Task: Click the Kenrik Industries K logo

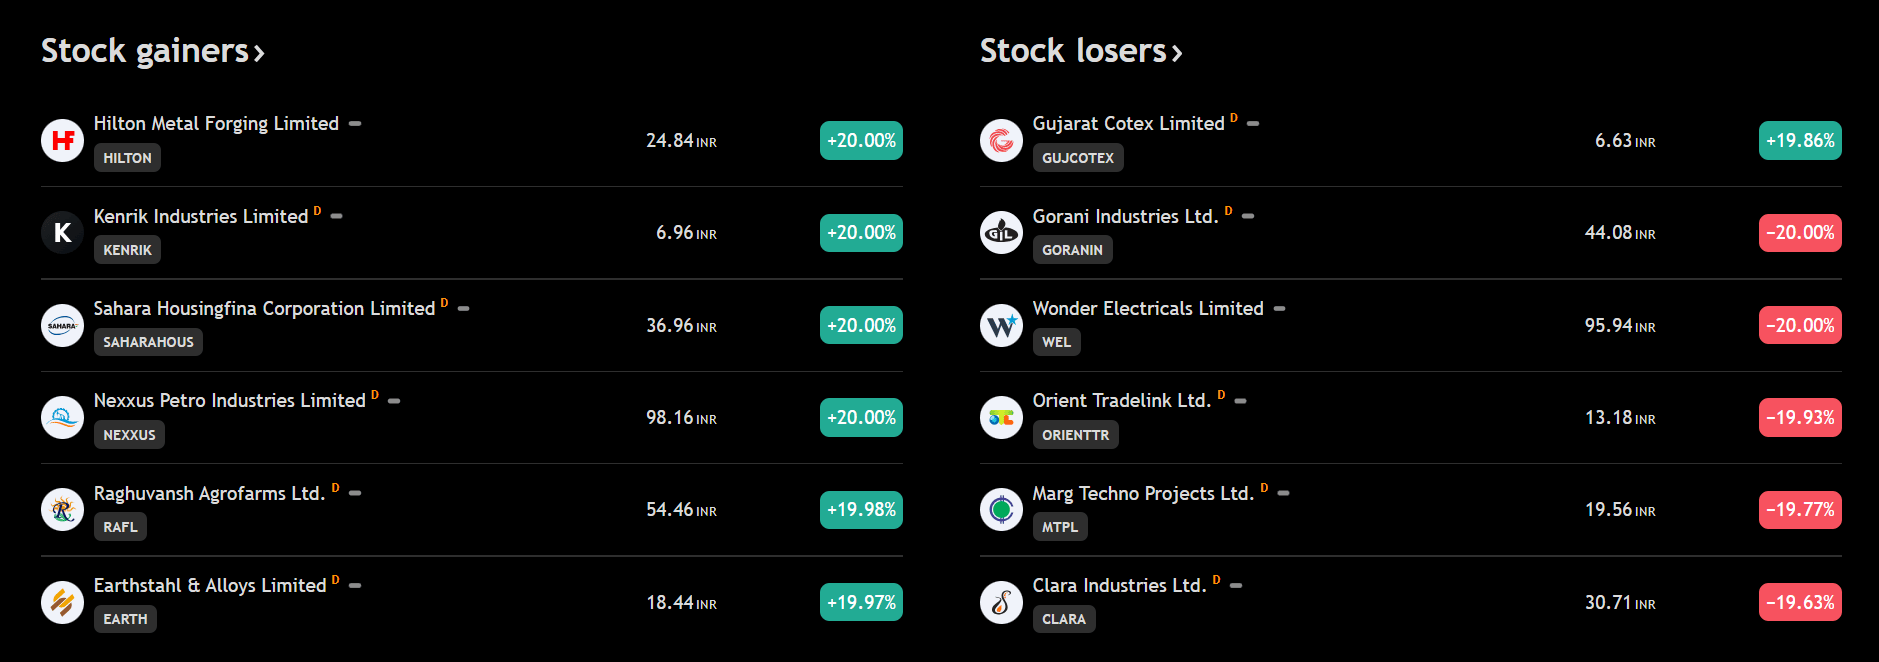Action: point(62,233)
